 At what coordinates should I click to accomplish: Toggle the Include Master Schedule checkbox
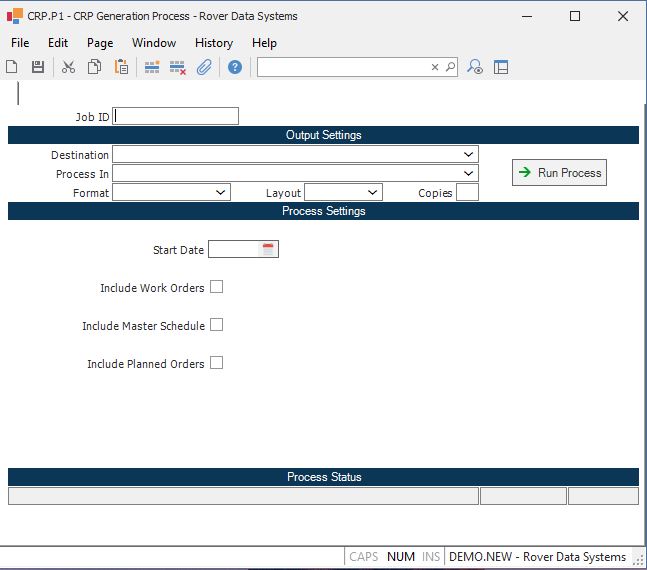pyautogui.click(x=216, y=325)
